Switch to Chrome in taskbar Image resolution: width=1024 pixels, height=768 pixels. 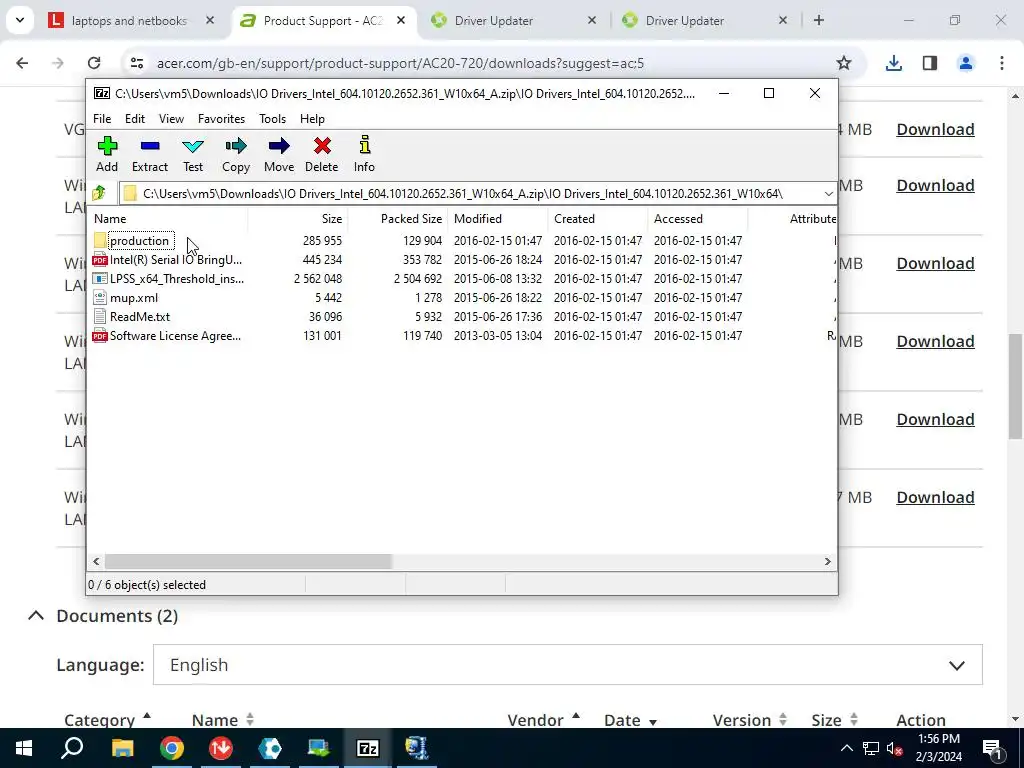172,748
